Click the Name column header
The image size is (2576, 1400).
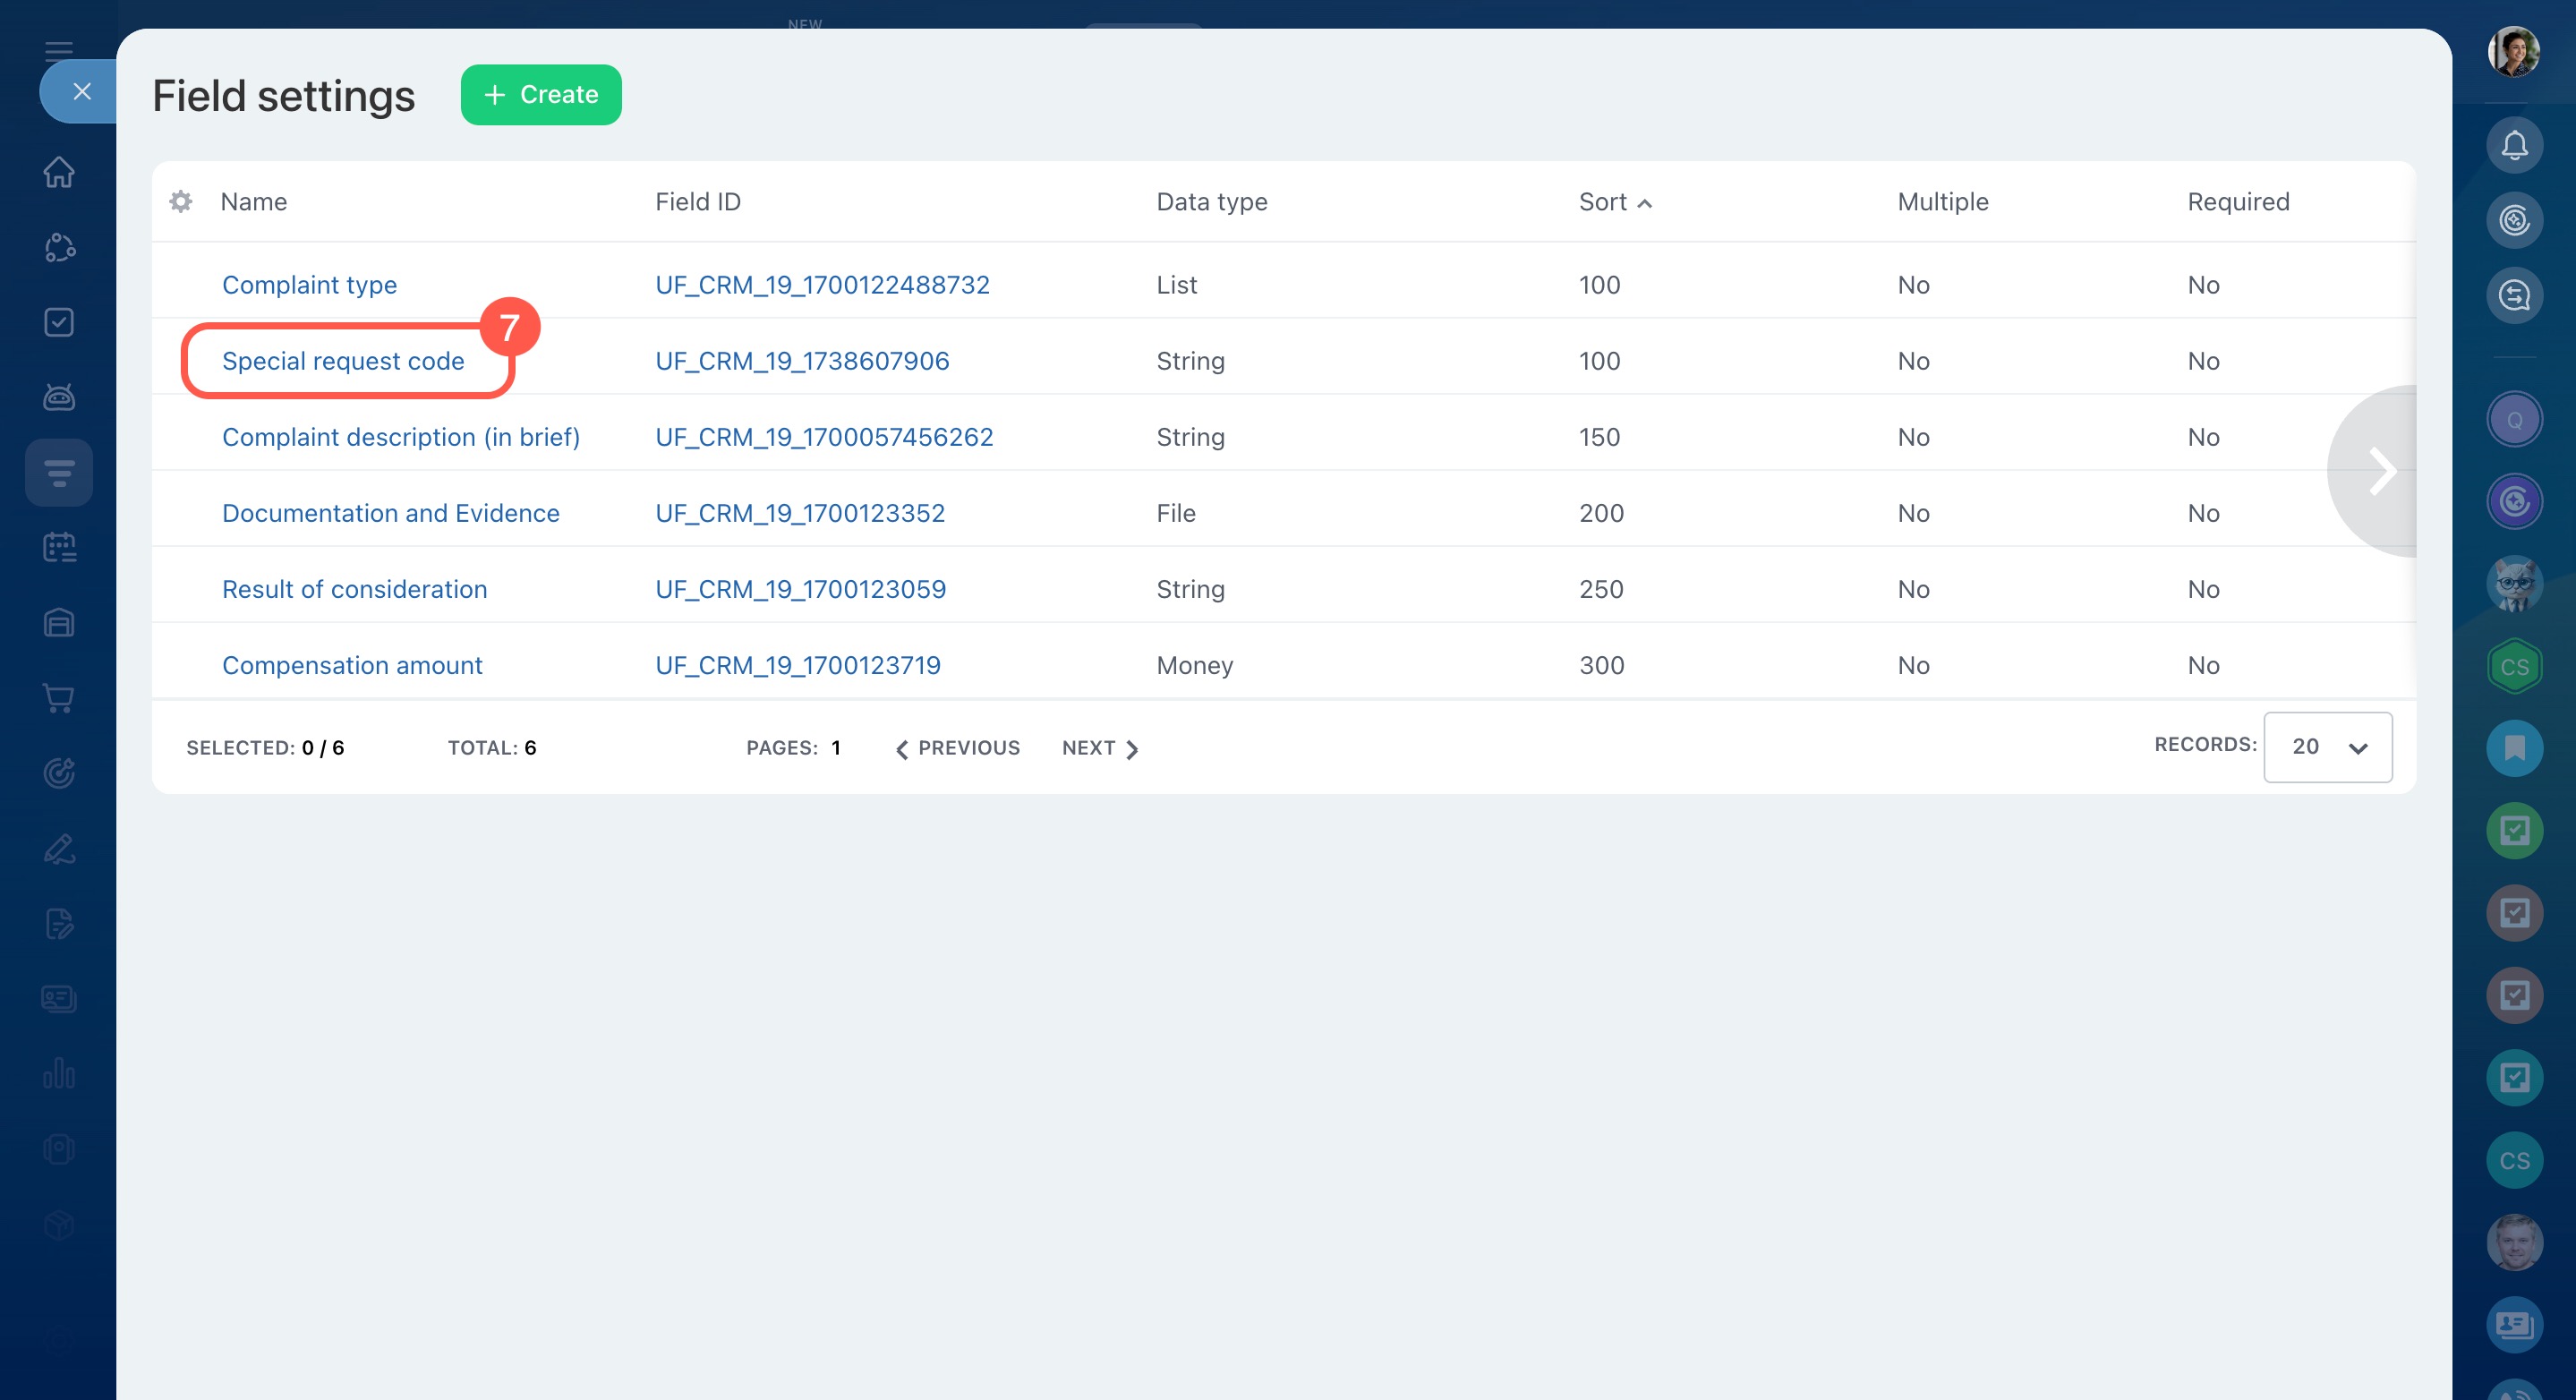[x=253, y=202]
